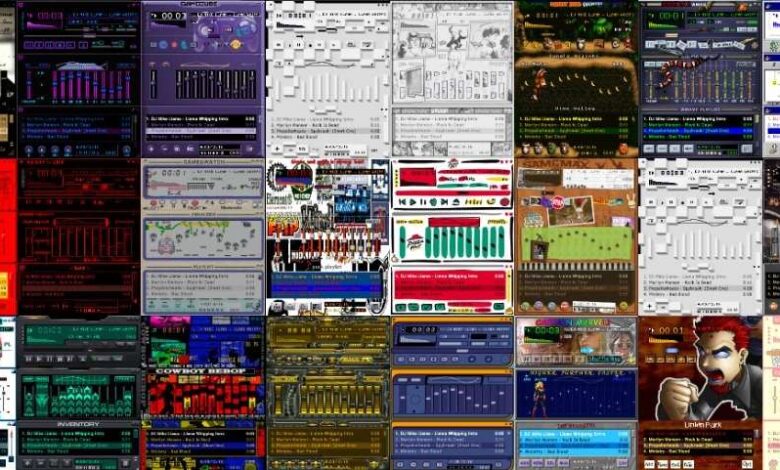
Task: Select DJ Mike Llama track in Pizza Hut playlist
Action: [x=450, y=276]
